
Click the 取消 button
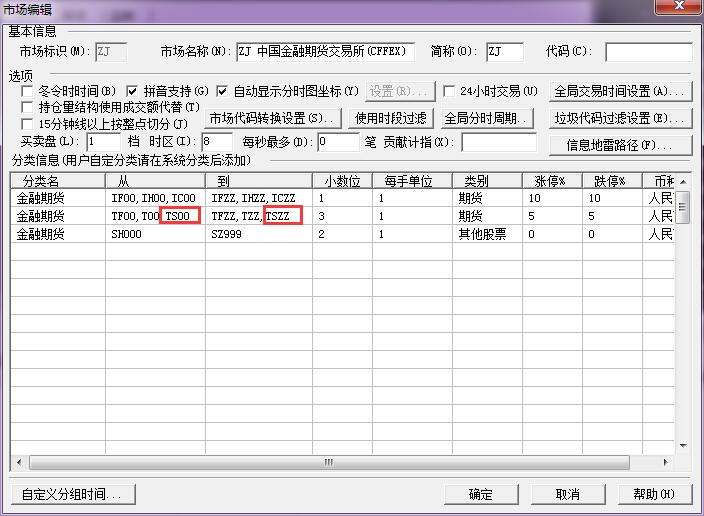(567, 494)
